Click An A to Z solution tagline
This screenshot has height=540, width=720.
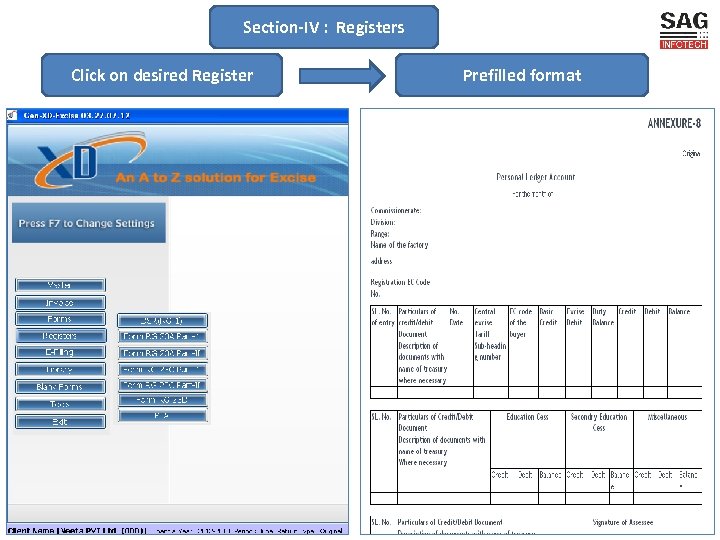[x=216, y=178]
